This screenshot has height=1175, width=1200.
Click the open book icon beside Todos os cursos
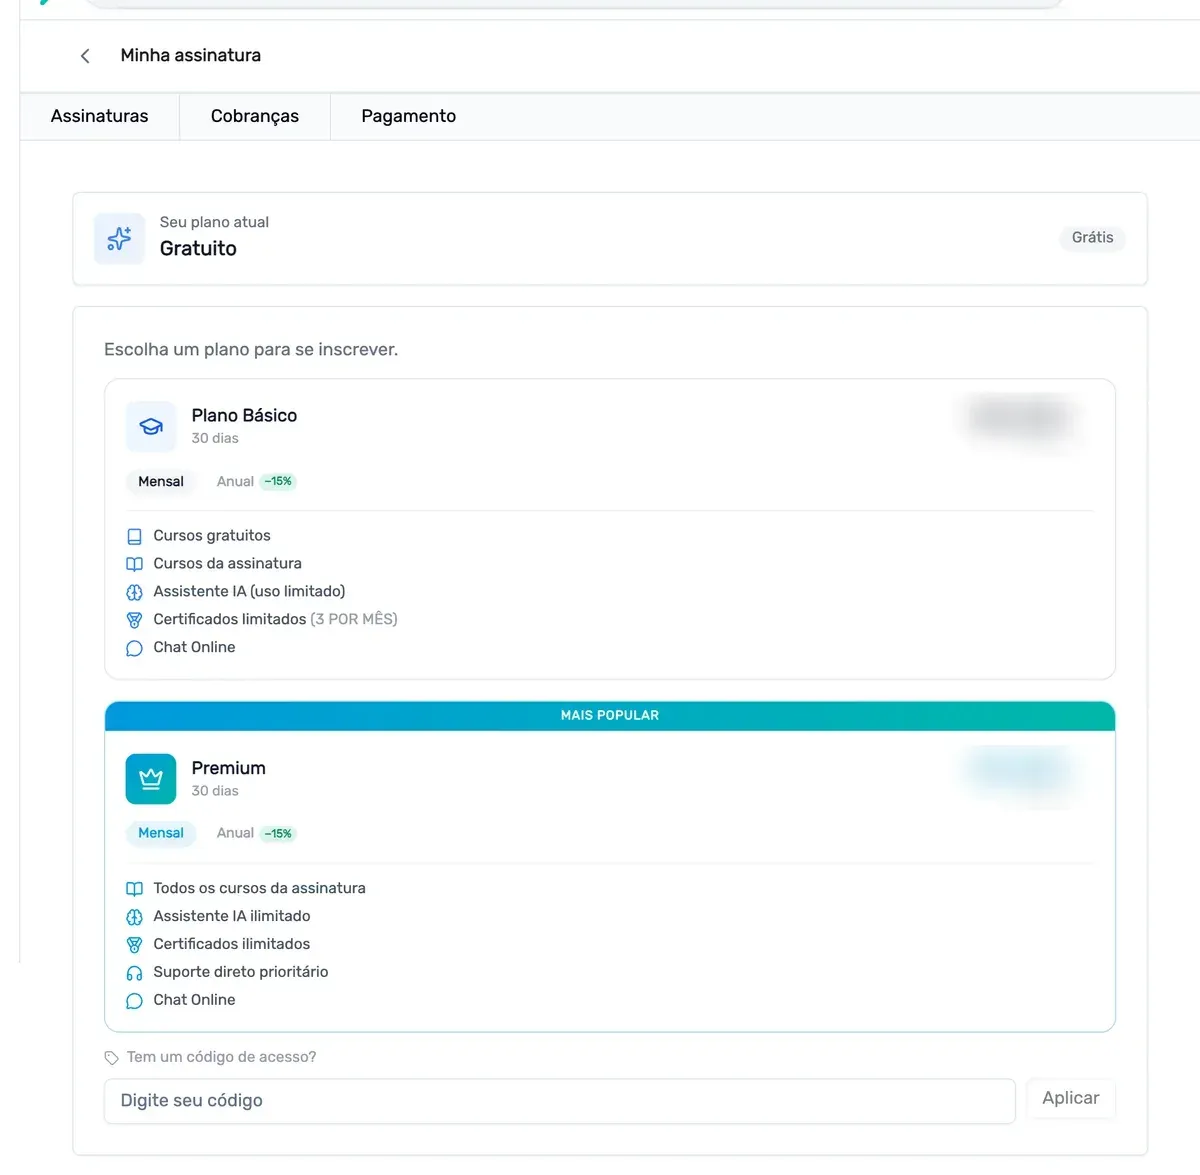(x=134, y=888)
